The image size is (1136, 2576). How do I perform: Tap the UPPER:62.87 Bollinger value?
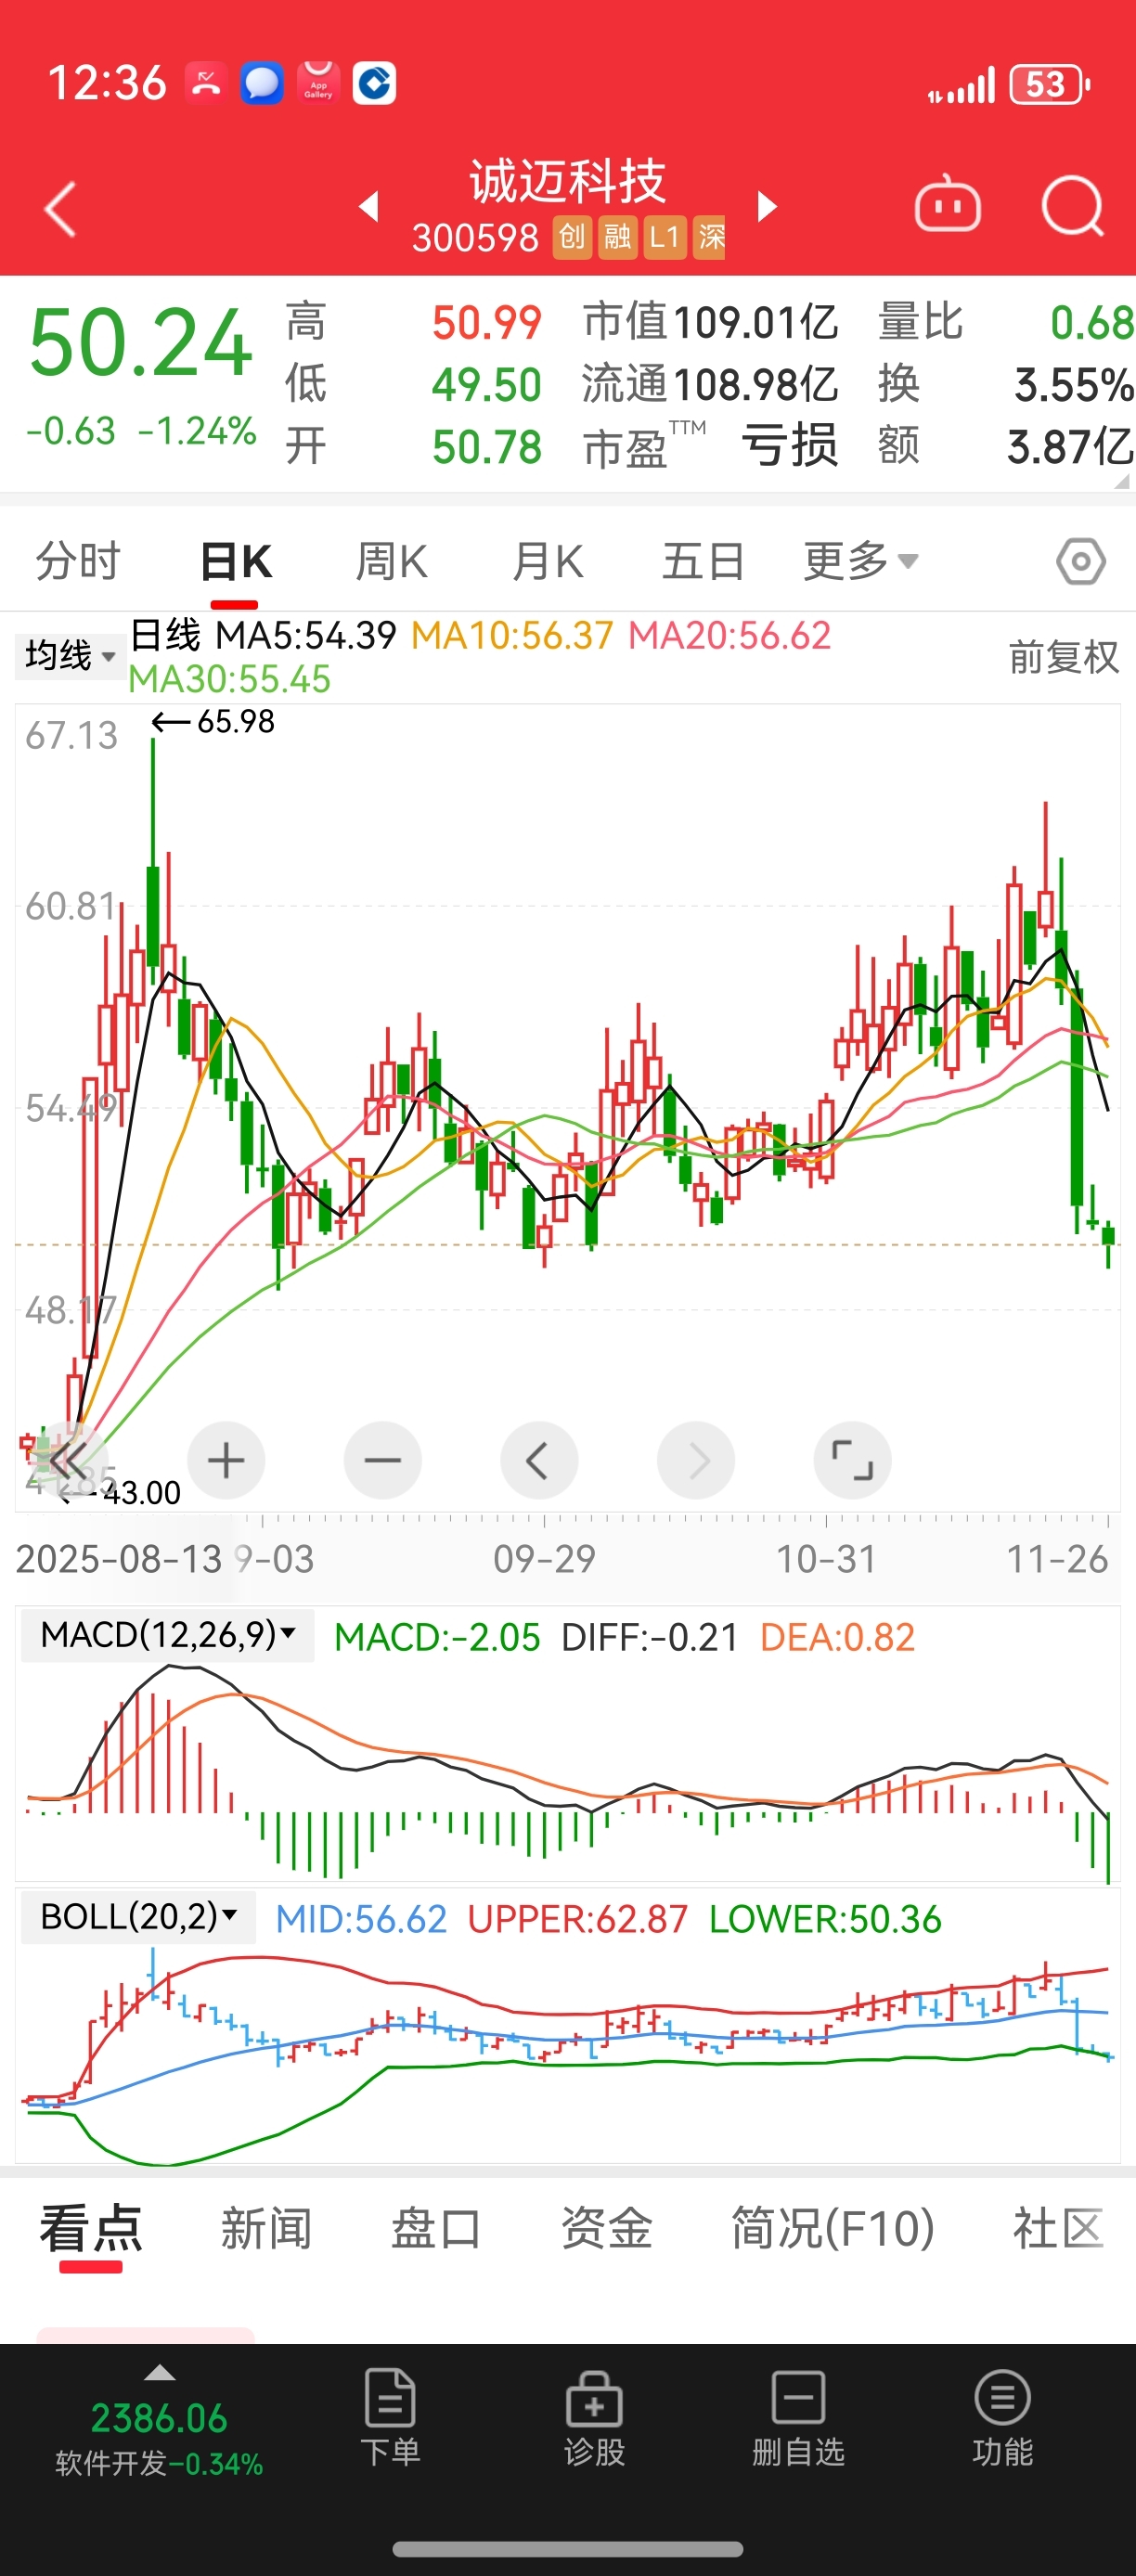578,1919
